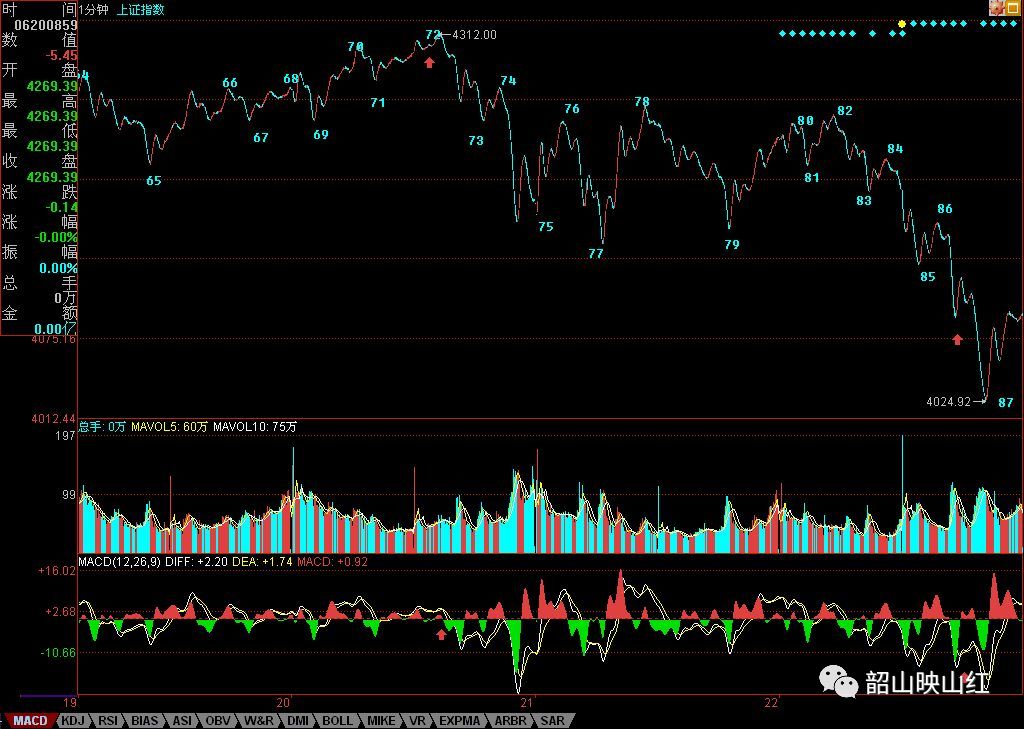
Task: Click wave label 84 on the chart
Action: point(895,149)
